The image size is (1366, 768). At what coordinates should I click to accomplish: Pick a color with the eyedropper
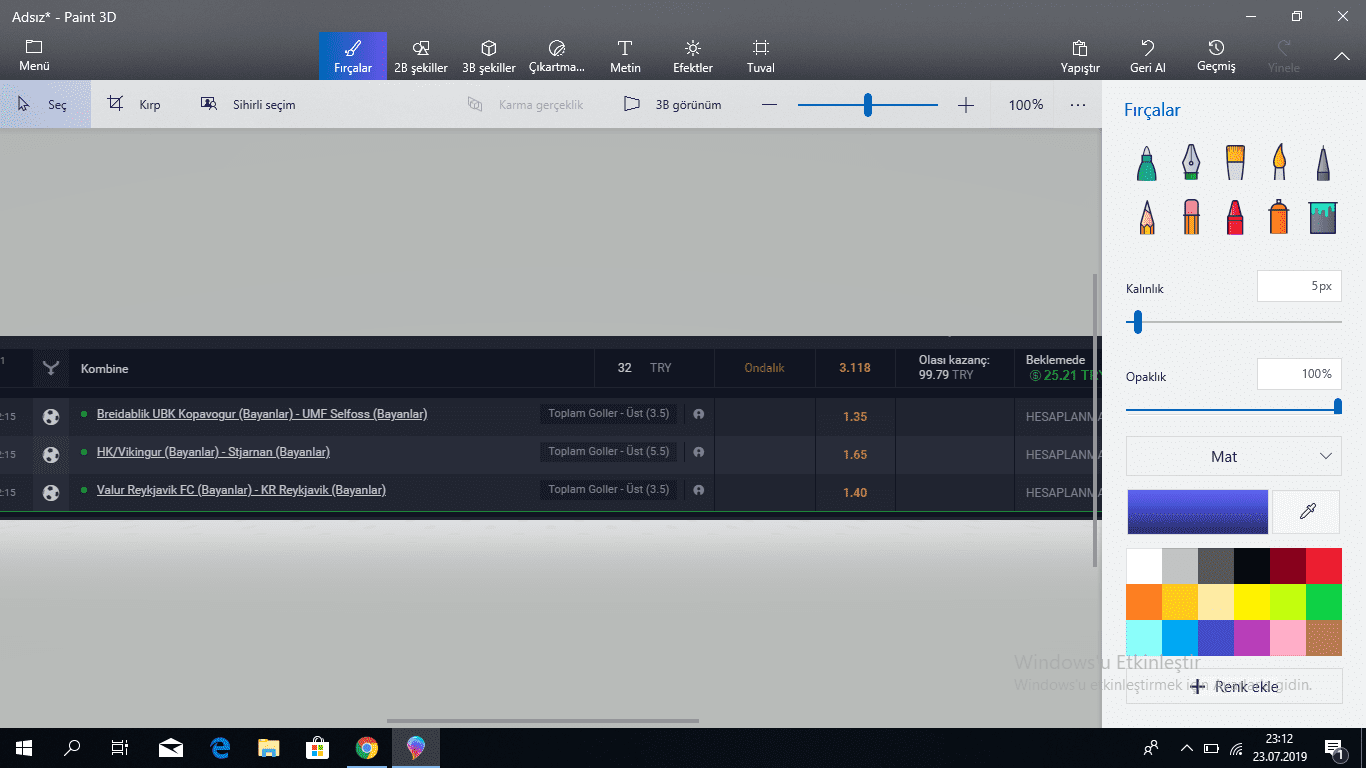tap(1307, 512)
